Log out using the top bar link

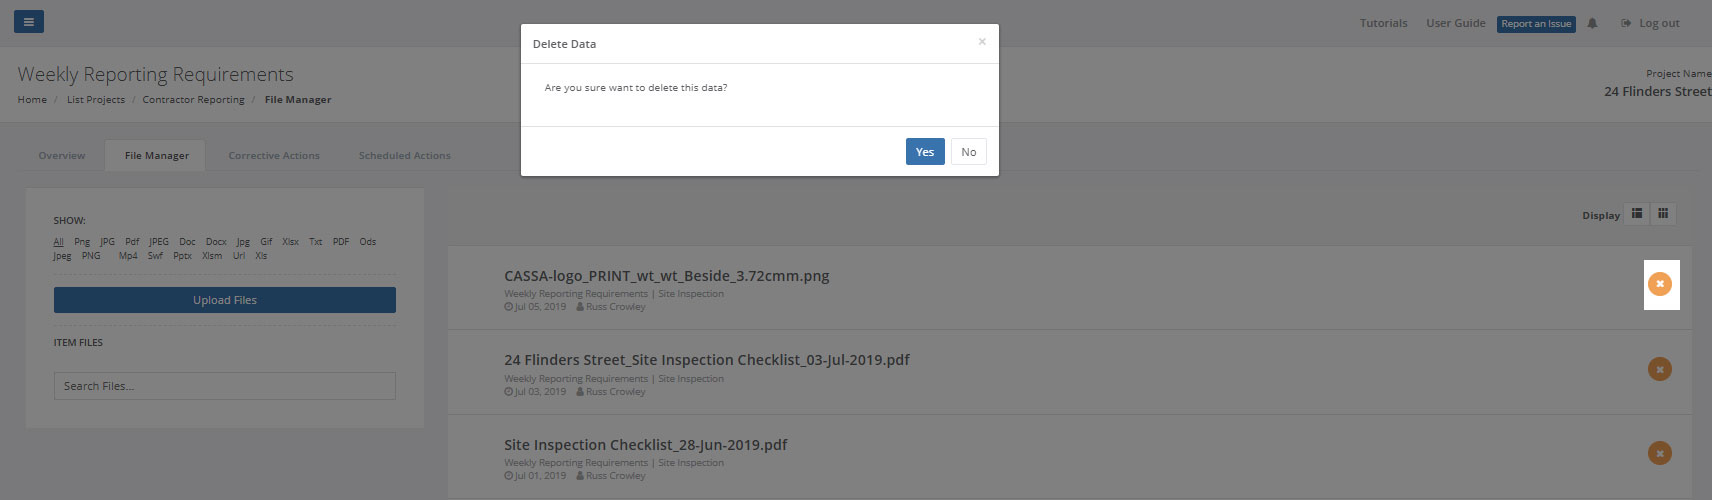coord(1651,23)
